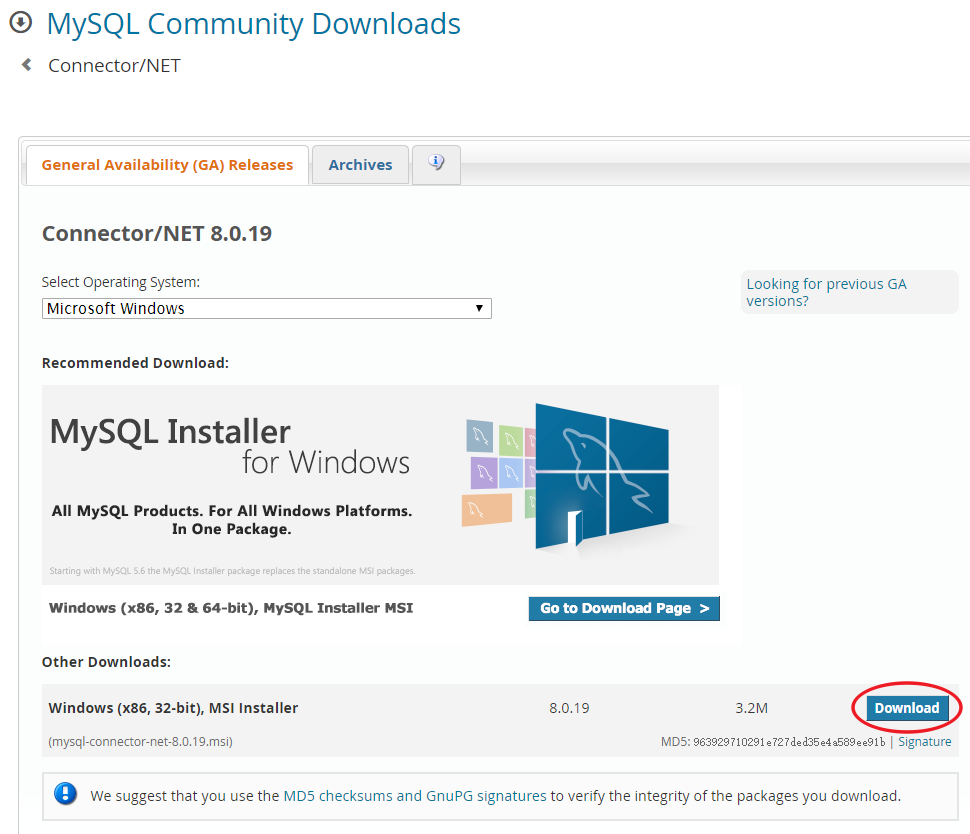Click the 8.0.19 version cell

(569, 708)
